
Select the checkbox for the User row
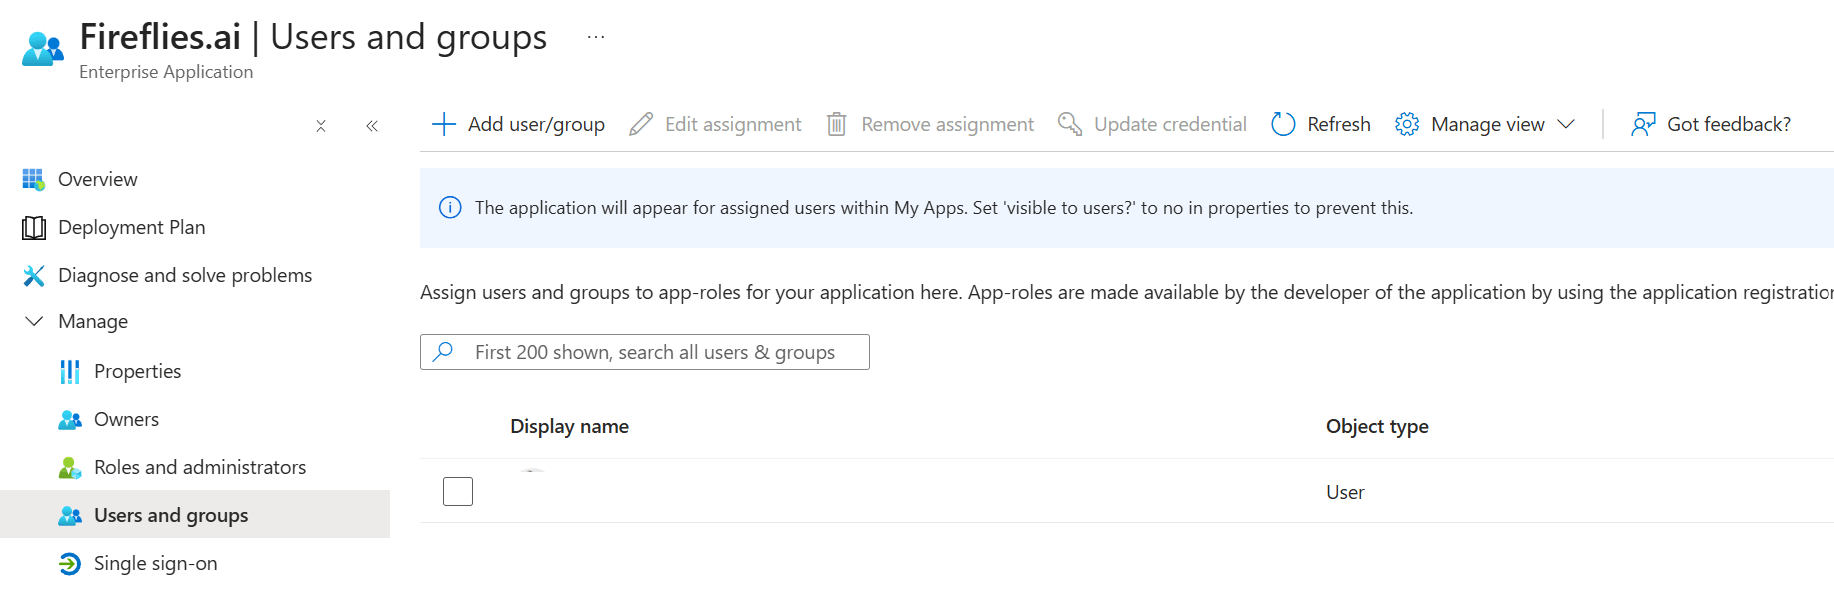(458, 492)
